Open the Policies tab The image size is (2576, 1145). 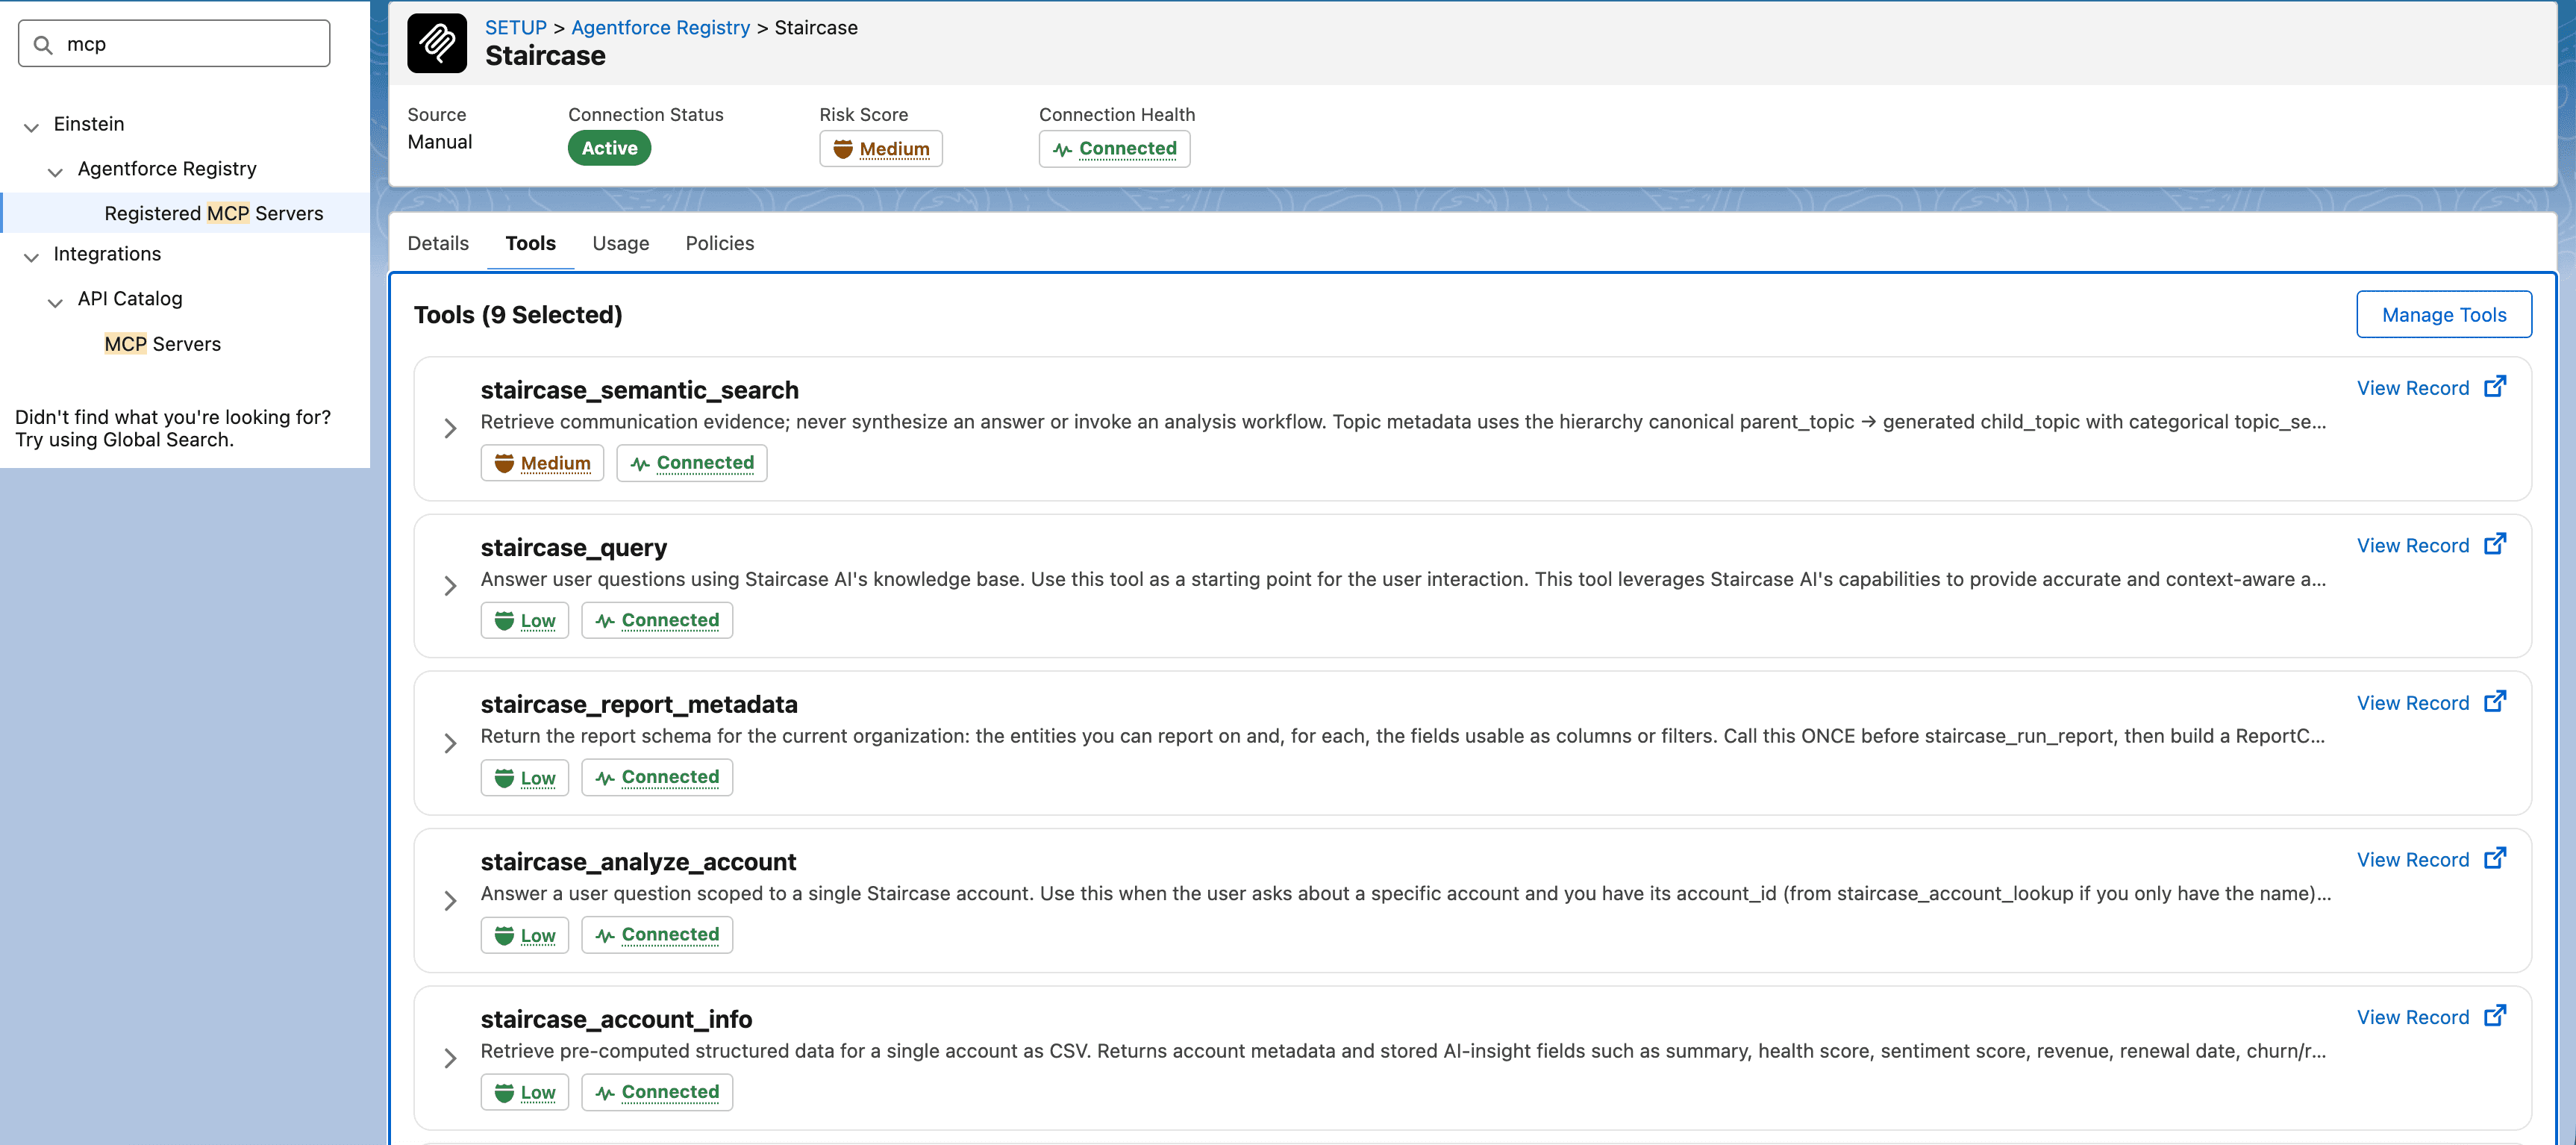[720, 243]
